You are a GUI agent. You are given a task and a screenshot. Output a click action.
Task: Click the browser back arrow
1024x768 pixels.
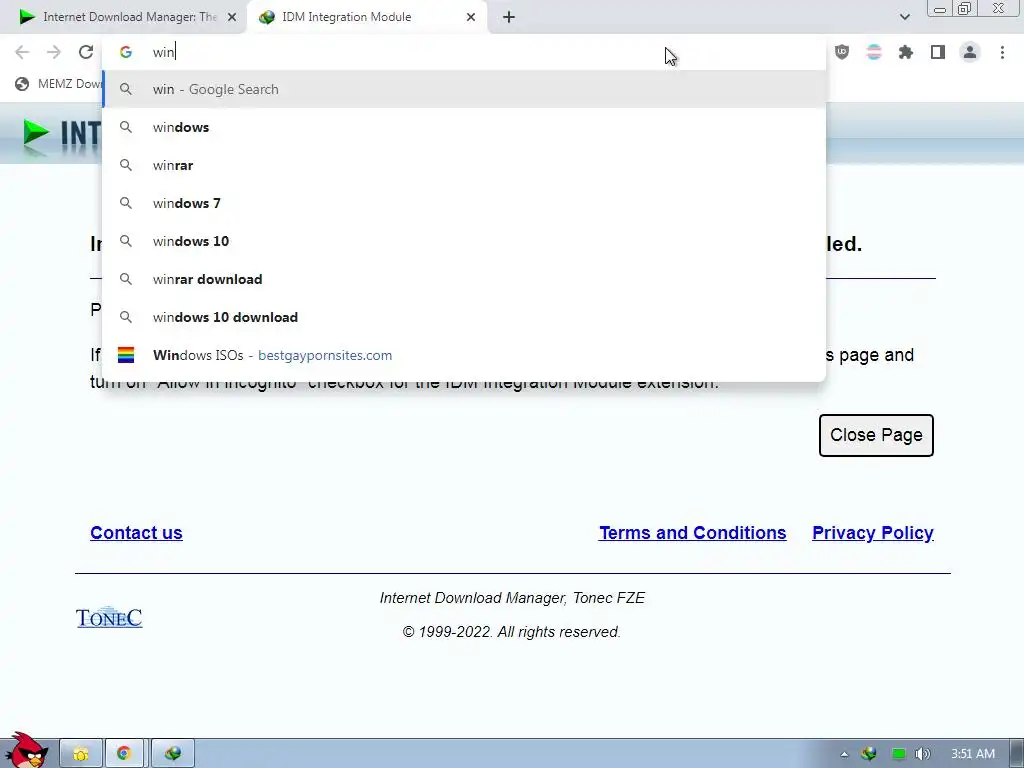click(x=22, y=52)
